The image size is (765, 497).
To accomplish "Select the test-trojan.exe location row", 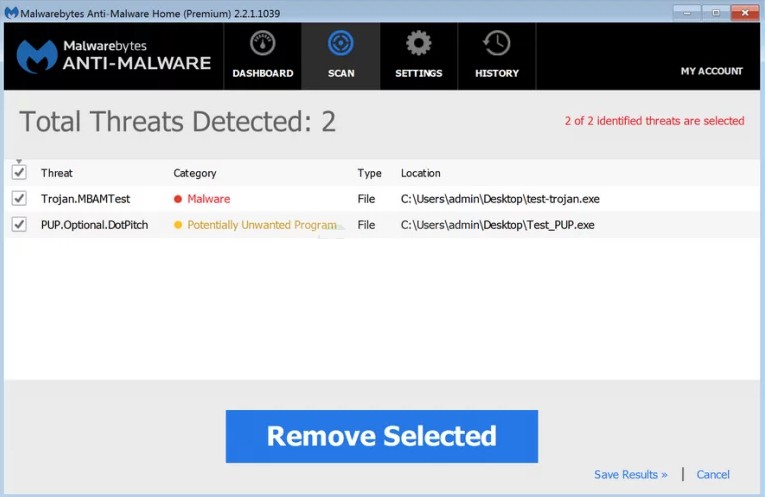I will point(500,199).
